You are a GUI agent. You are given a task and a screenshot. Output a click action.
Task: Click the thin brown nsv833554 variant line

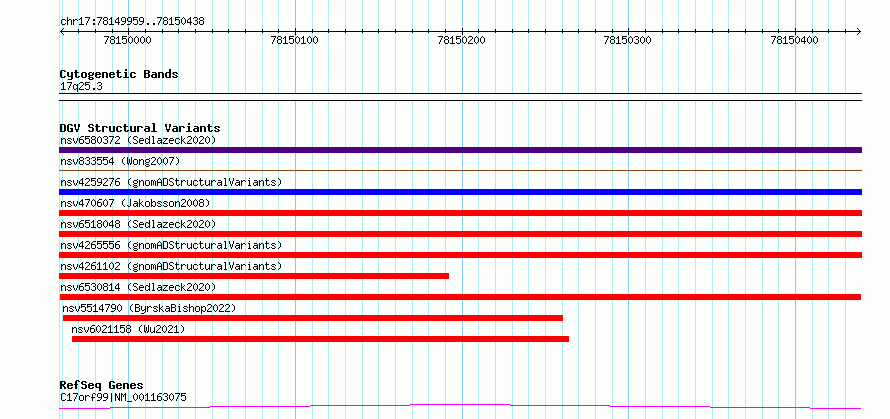click(460, 170)
